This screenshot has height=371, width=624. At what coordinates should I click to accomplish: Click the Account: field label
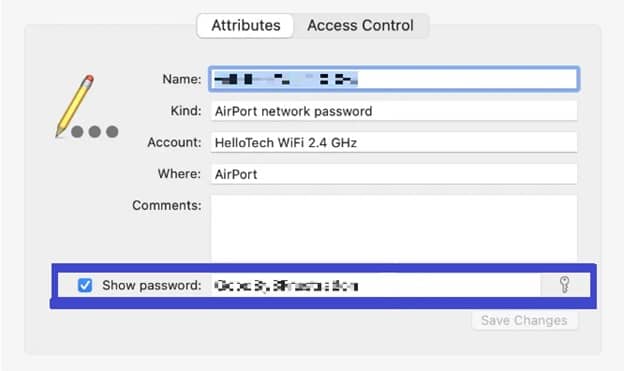point(174,142)
